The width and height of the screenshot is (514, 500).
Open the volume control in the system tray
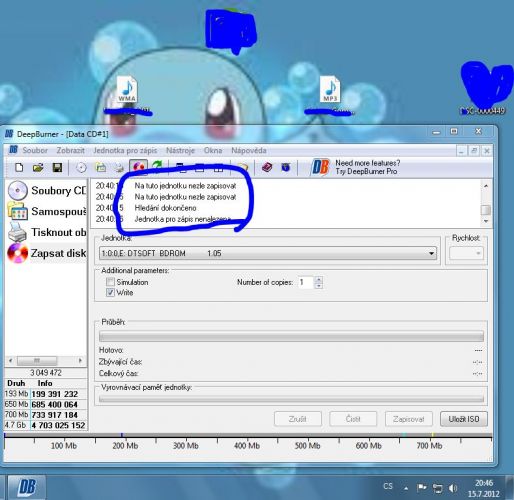(453, 488)
